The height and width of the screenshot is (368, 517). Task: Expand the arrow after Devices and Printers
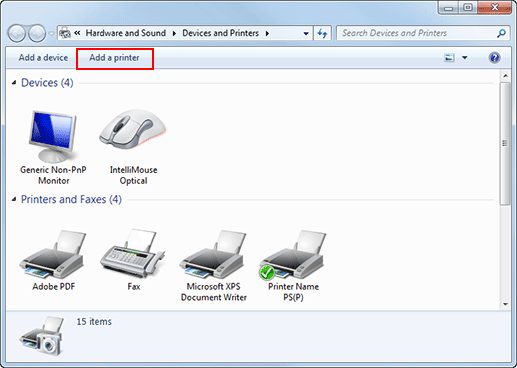[267, 33]
